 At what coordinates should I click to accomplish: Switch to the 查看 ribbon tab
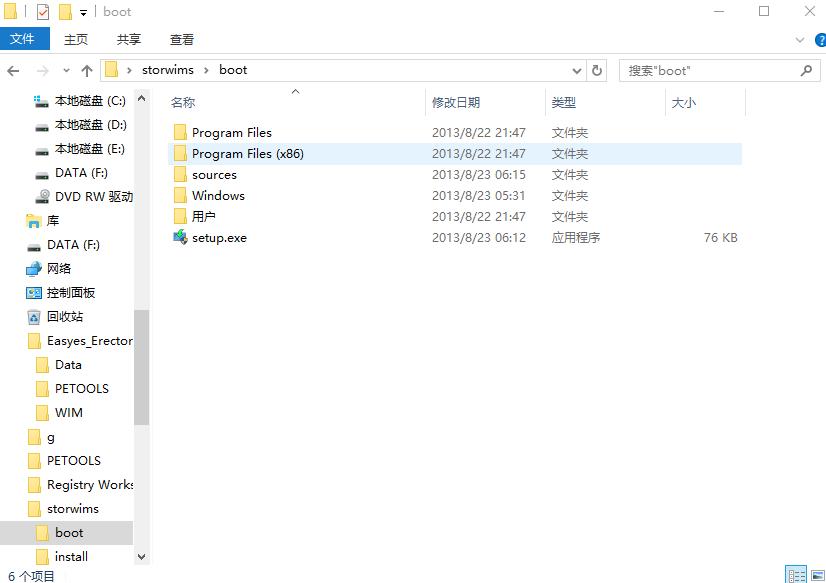(180, 39)
